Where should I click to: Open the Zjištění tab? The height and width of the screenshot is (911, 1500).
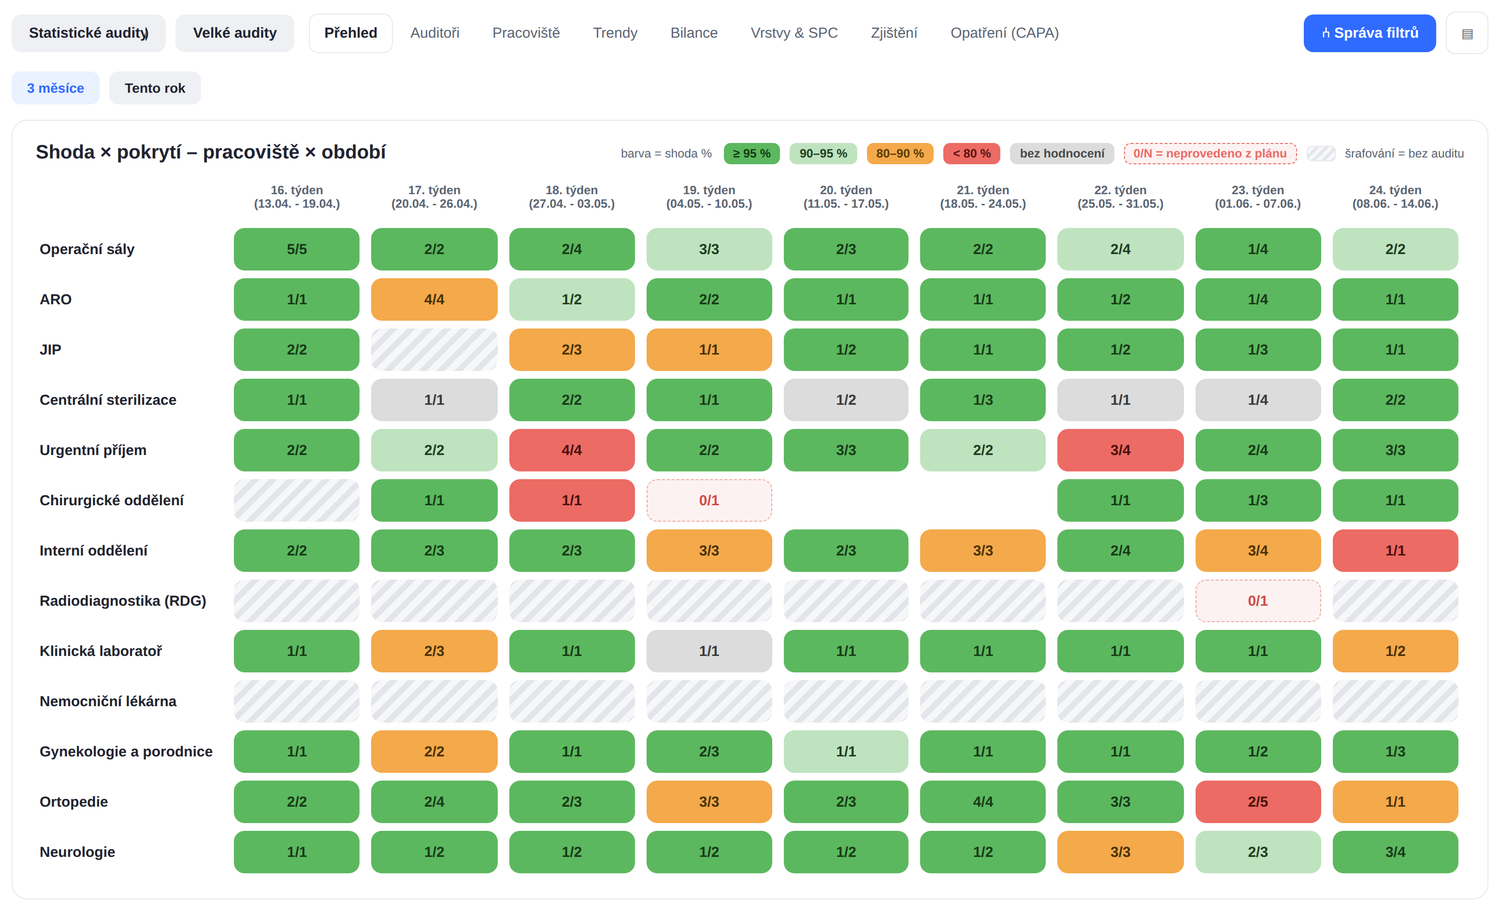pyautogui.click(x=894, y=33)
